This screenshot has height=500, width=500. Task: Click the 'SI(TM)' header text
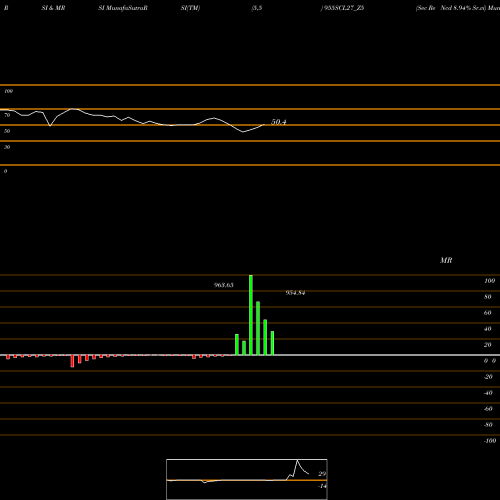point(190,8)
